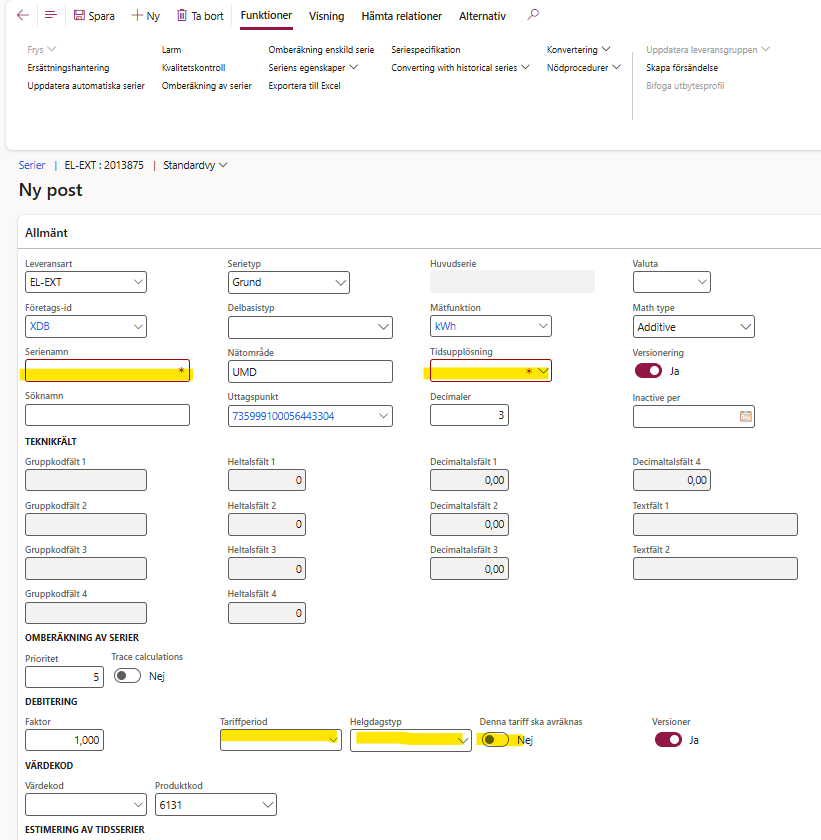Expand the Tariffperiod dropdown
Image resolution: width=821 pixels, height=840 pixels.
pos(332,741)
